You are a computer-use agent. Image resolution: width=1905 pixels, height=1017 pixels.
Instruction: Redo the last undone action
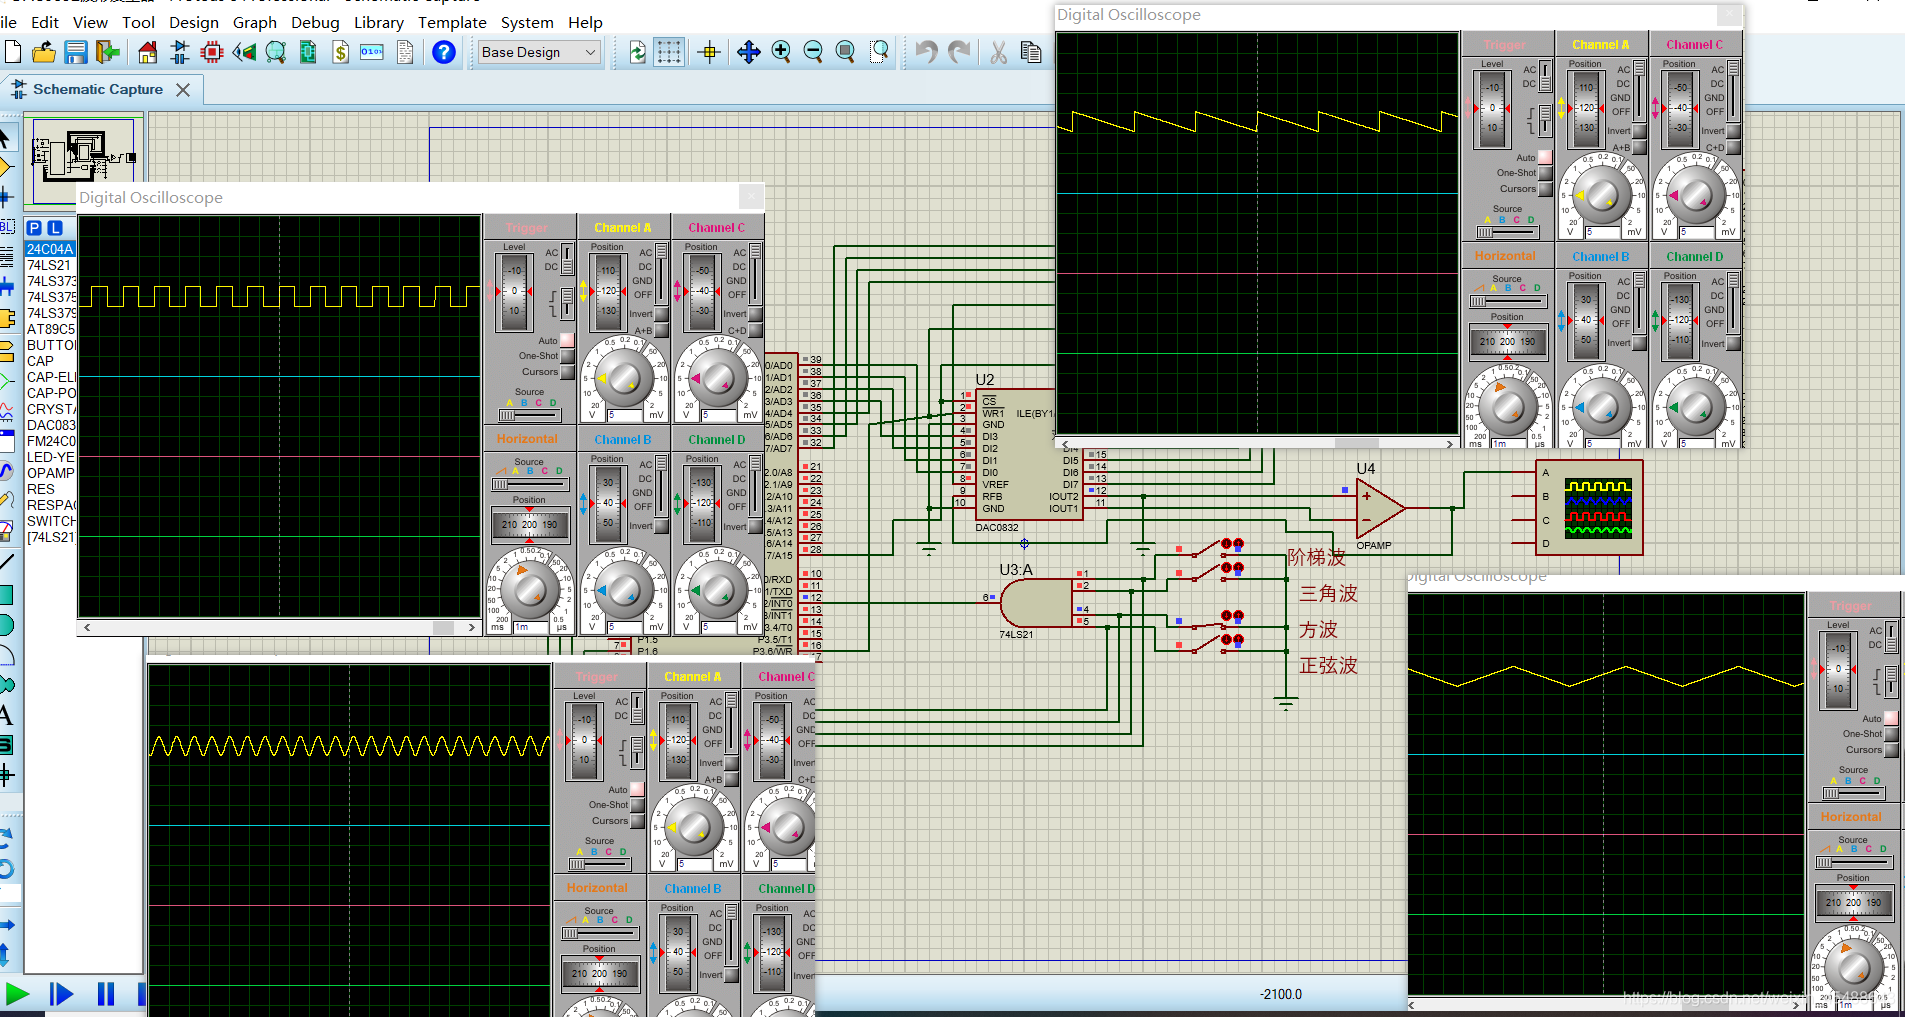(x=959, y=52)
